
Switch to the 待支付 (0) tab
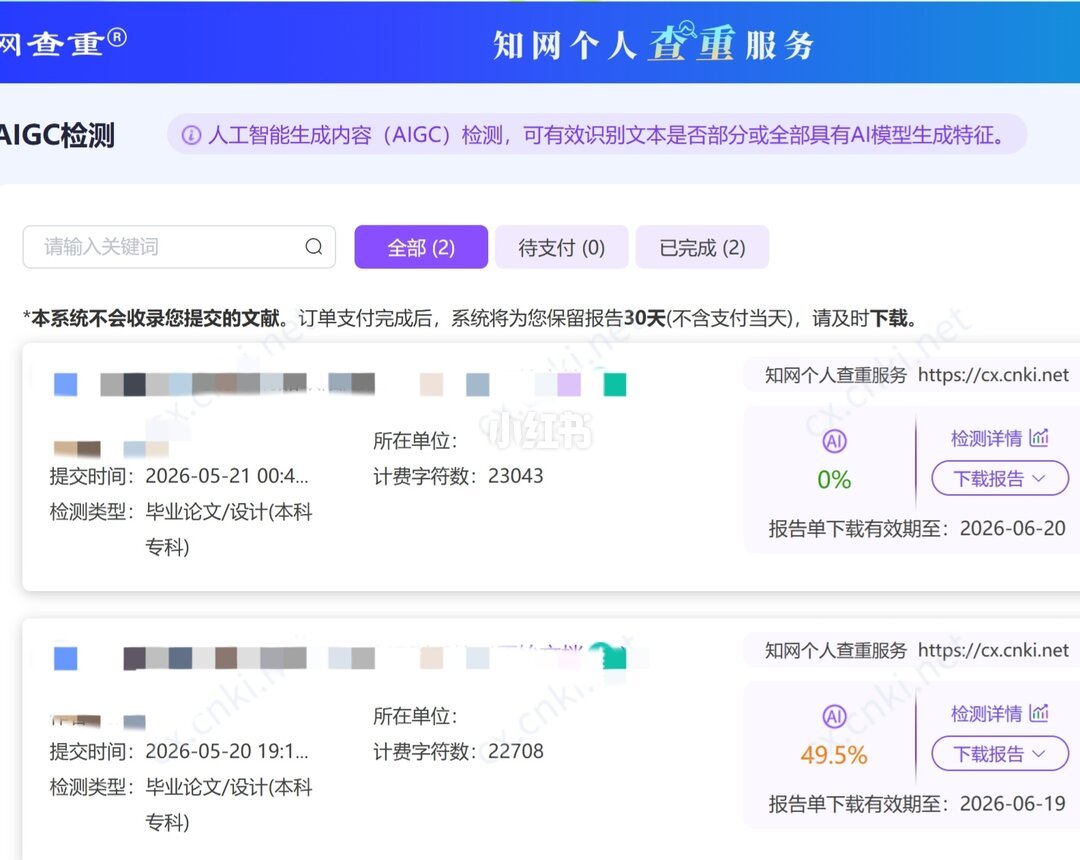pyautogui.click(x=561, y=247)
